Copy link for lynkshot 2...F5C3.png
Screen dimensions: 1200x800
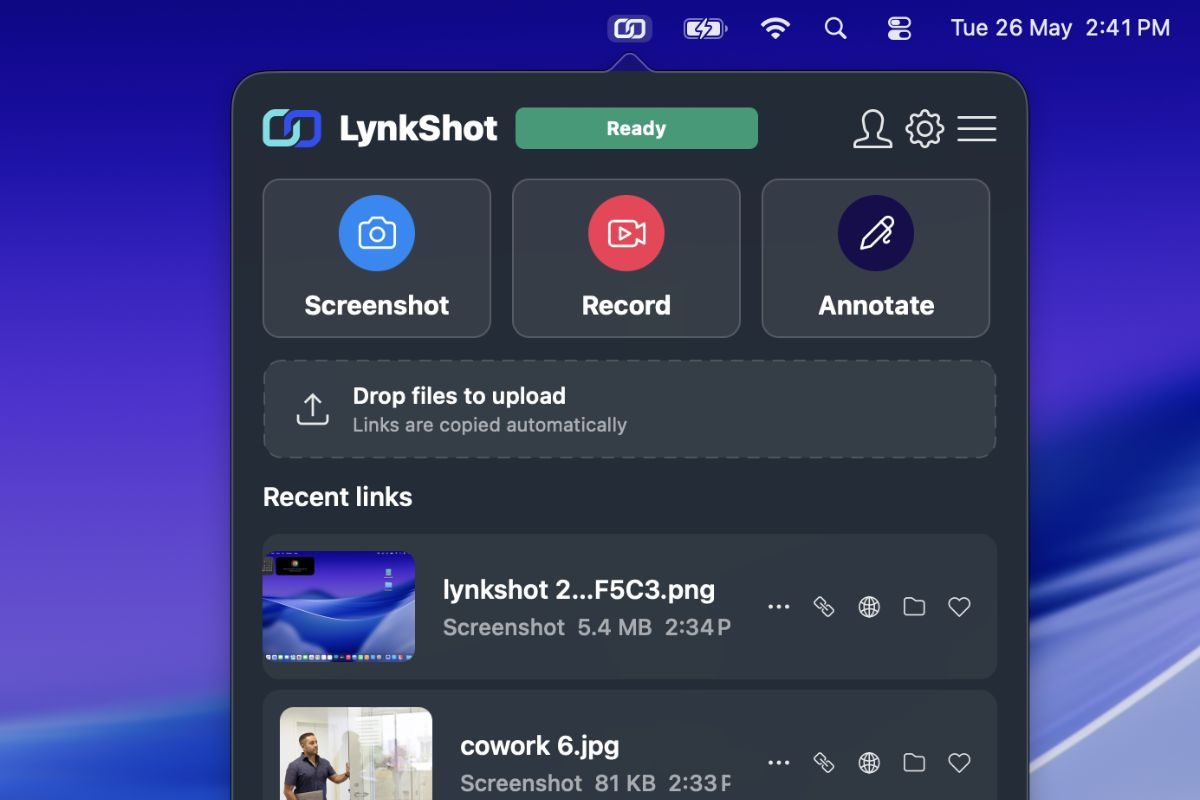click(x=824, y=607)
